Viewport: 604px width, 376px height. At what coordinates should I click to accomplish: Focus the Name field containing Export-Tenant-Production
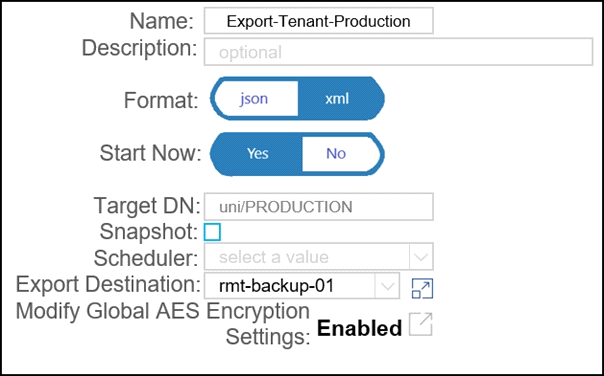pos(319,21)
